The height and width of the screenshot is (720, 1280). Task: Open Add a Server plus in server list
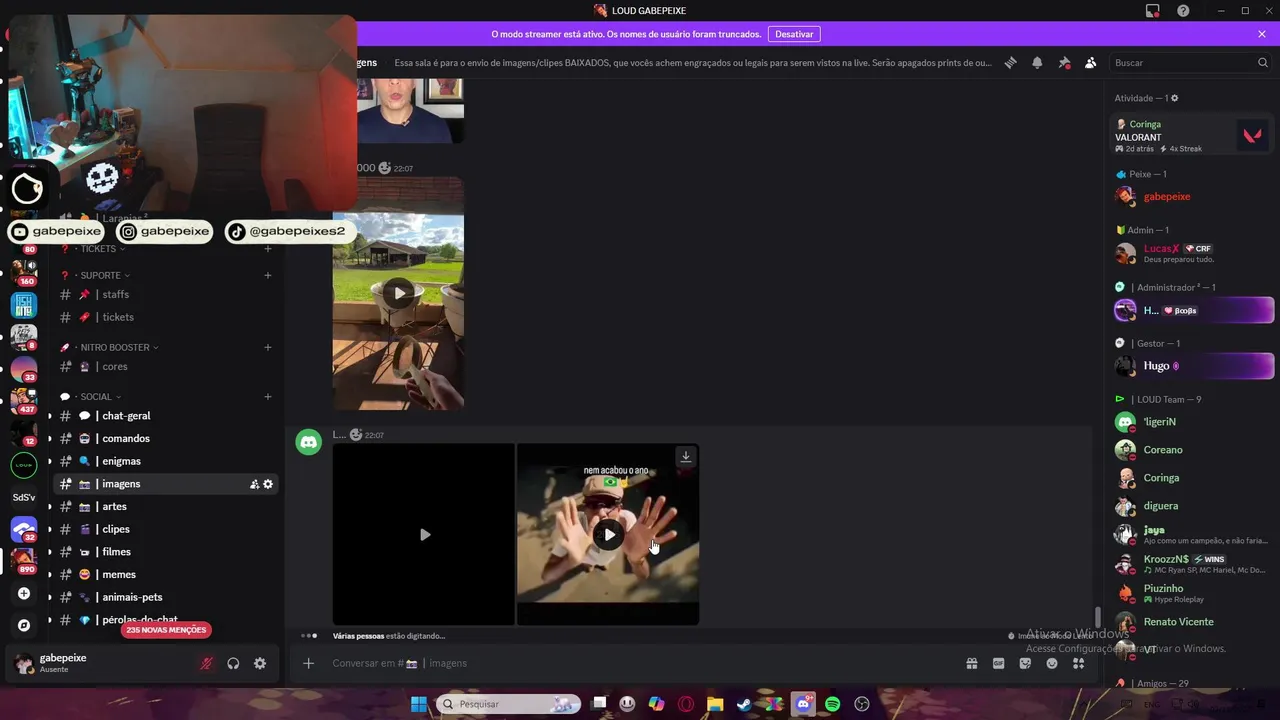point(24,593)
